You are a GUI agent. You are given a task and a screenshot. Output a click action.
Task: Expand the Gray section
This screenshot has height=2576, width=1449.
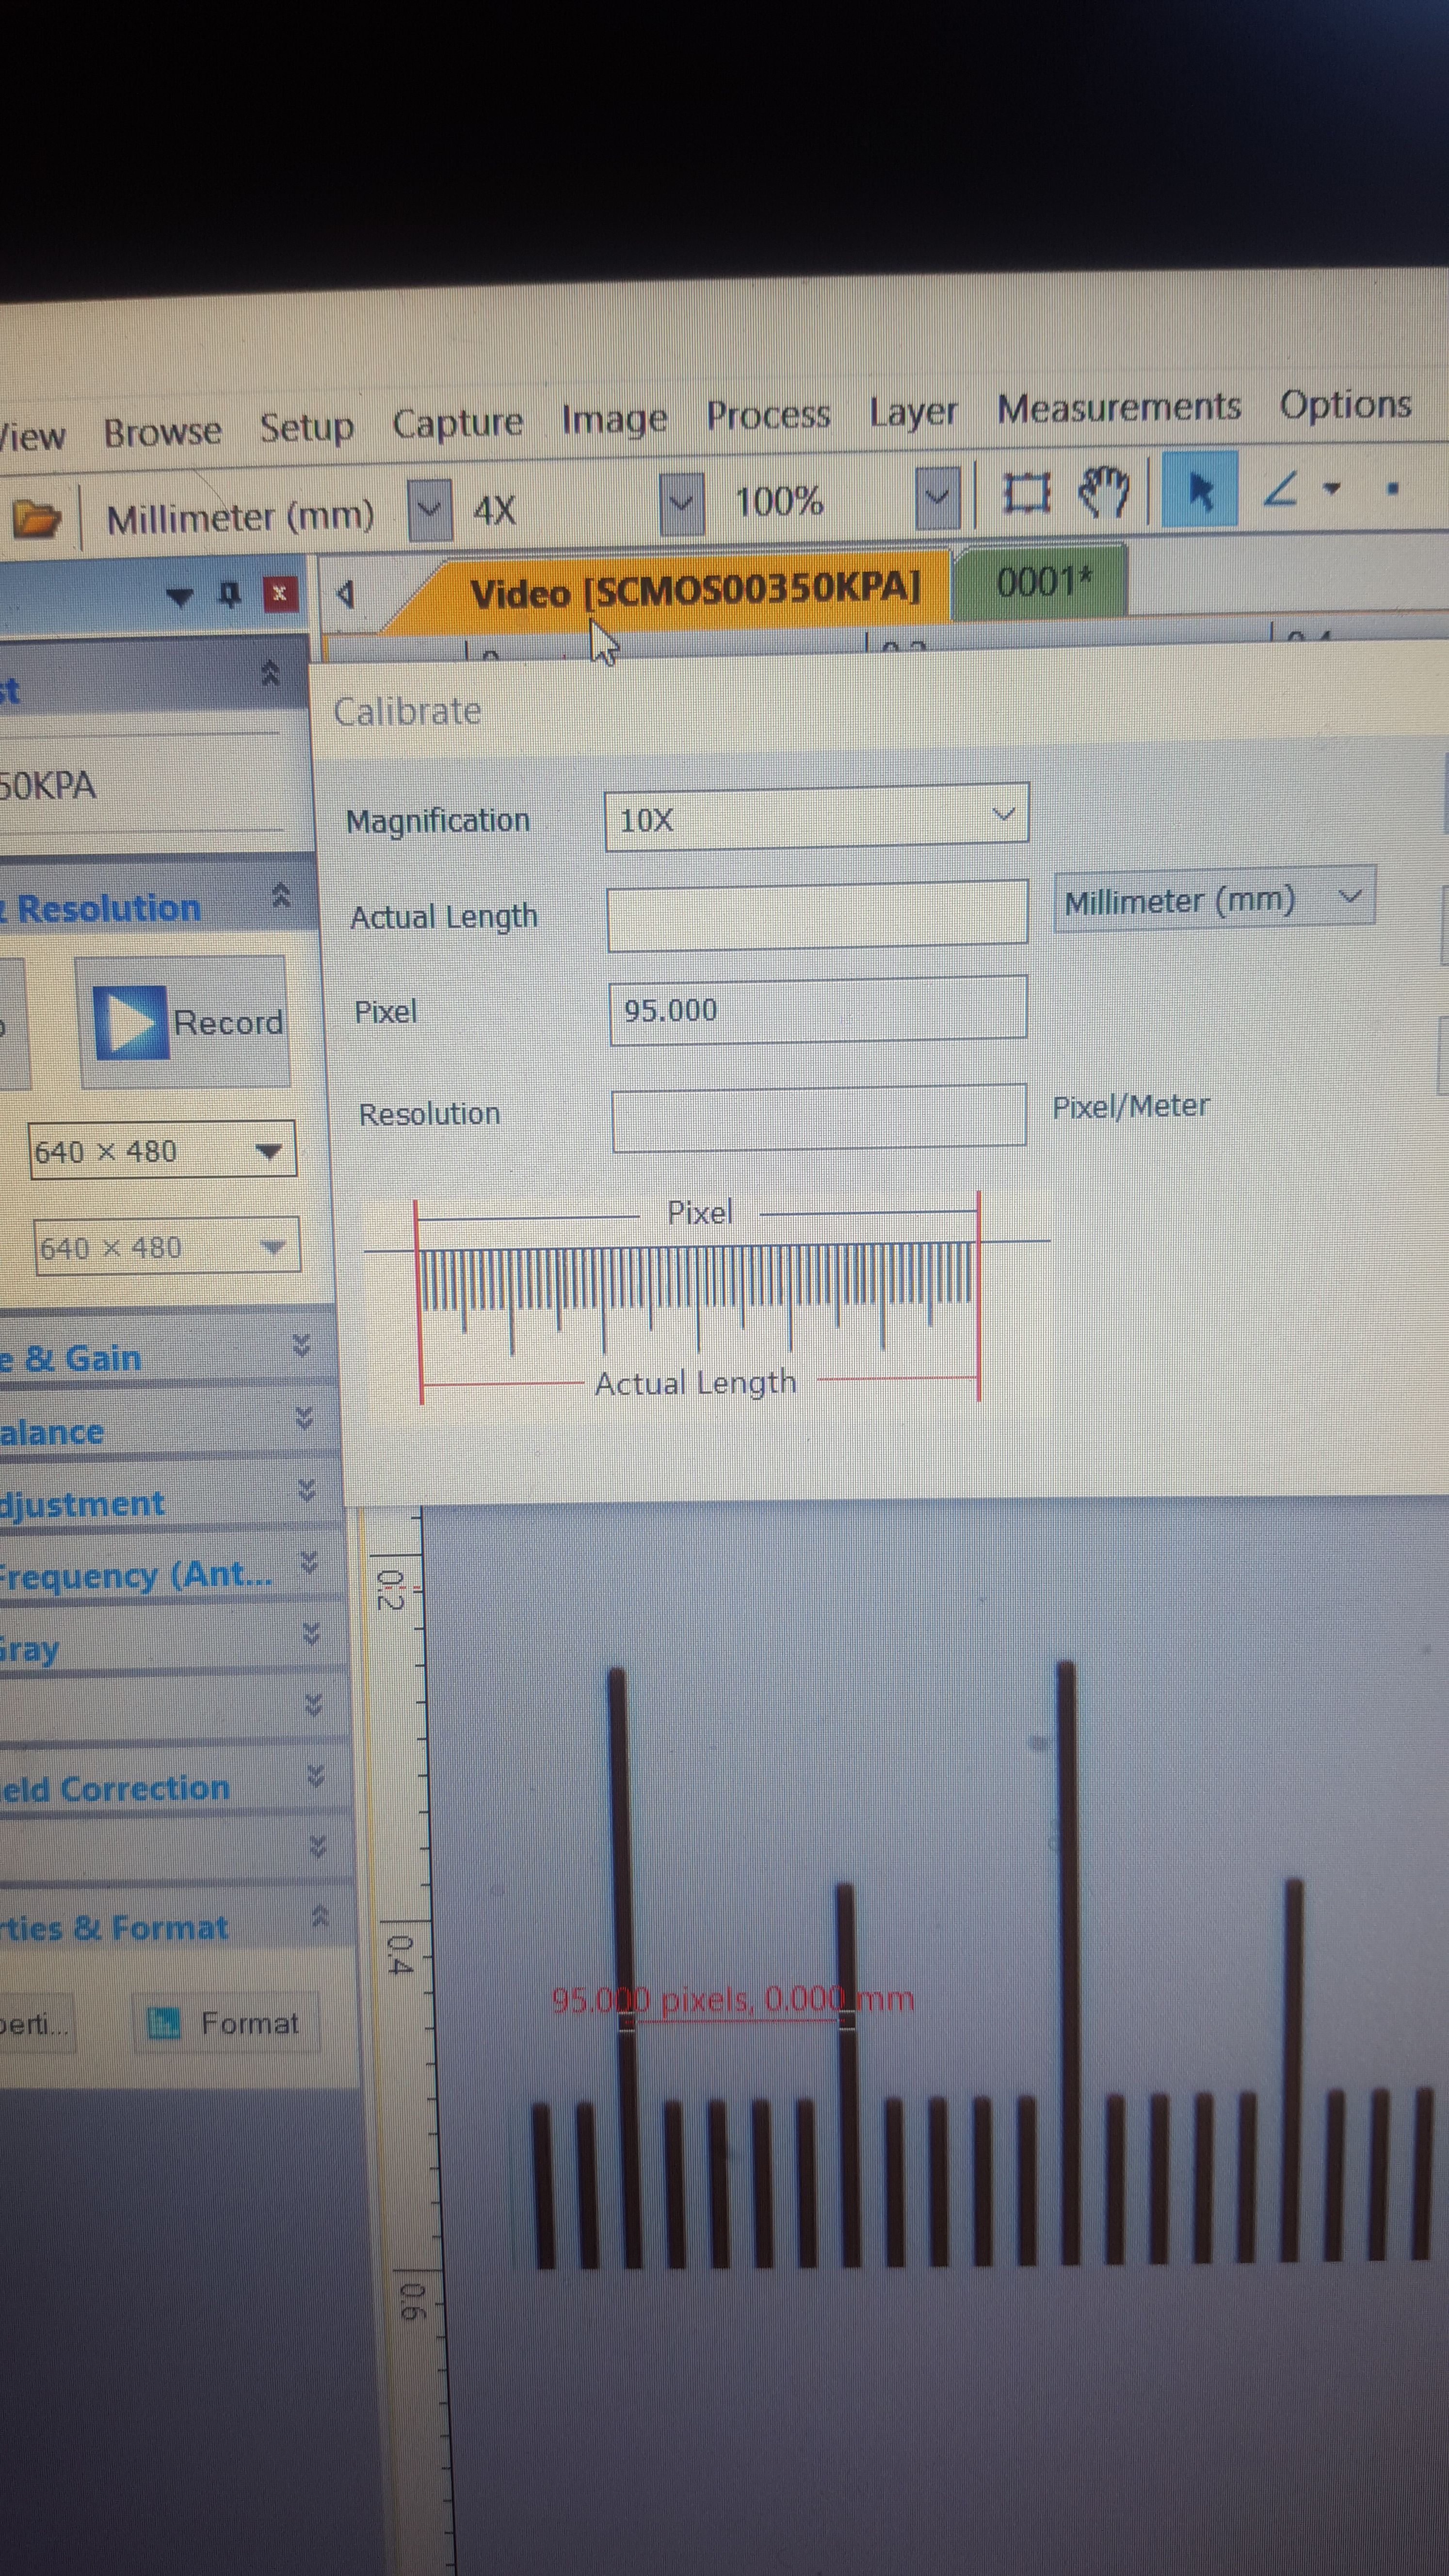(312, 1634)
